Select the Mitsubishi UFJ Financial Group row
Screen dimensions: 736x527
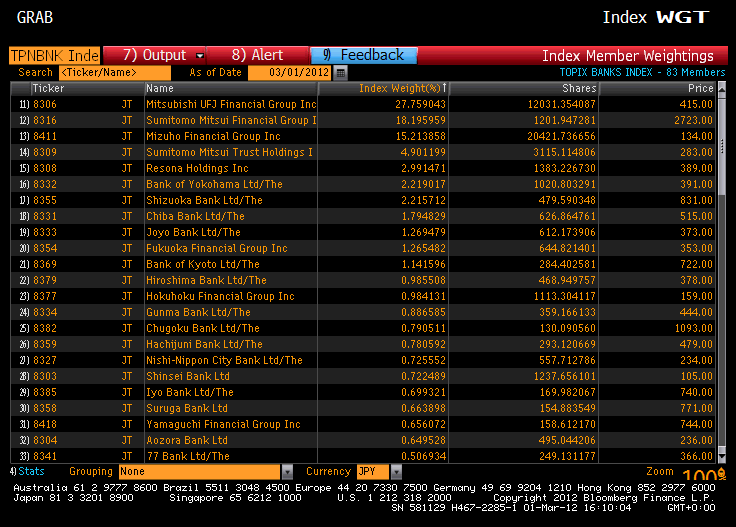231,104
